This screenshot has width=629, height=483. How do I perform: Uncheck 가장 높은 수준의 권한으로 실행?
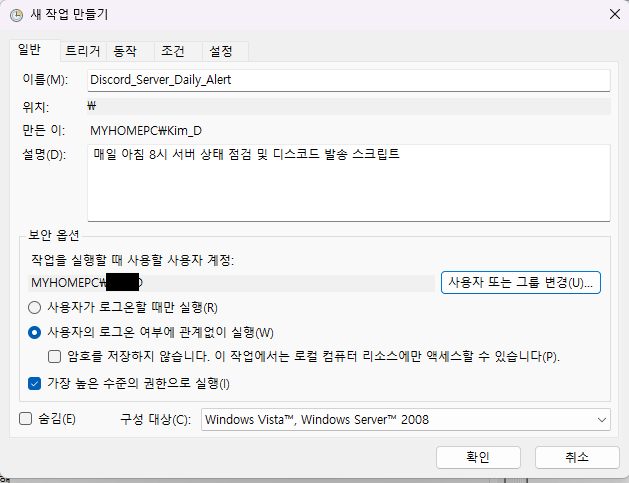(x=36, y=383)
